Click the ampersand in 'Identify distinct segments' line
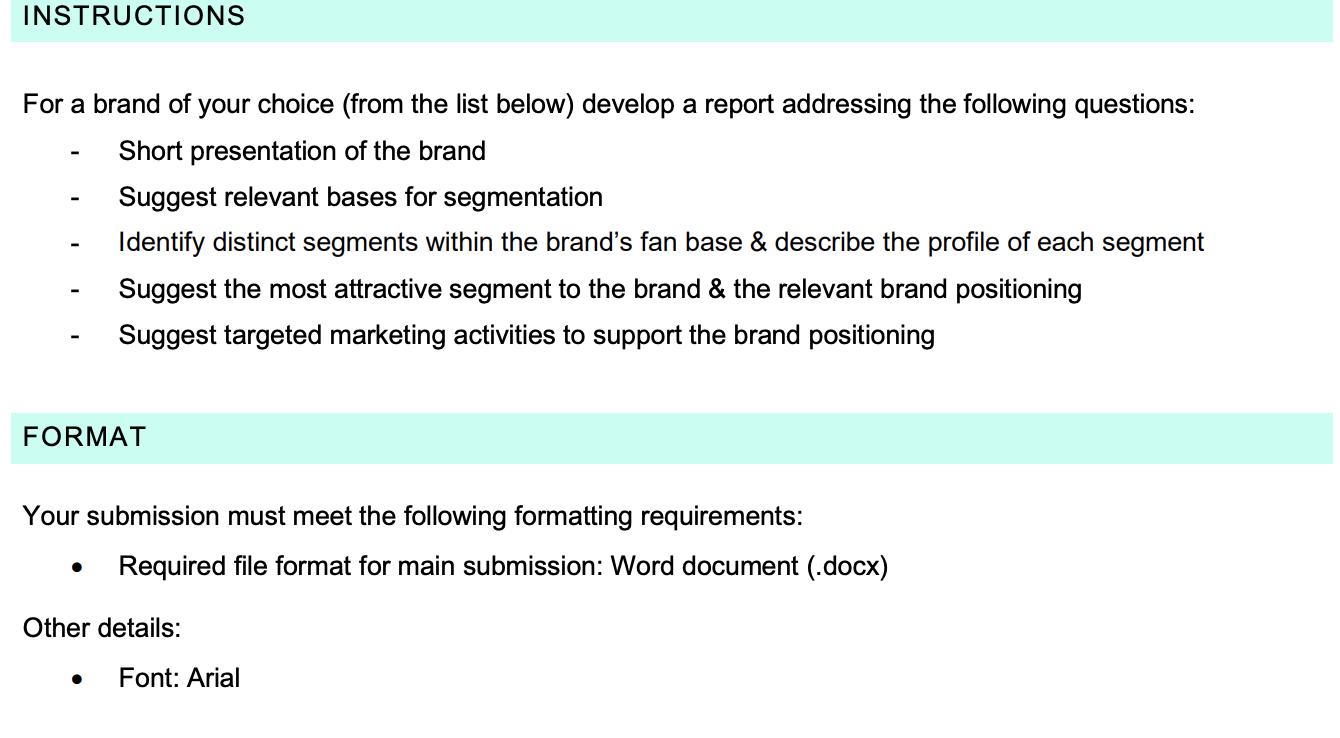The image size is (1340, 738). pos(758,243)
